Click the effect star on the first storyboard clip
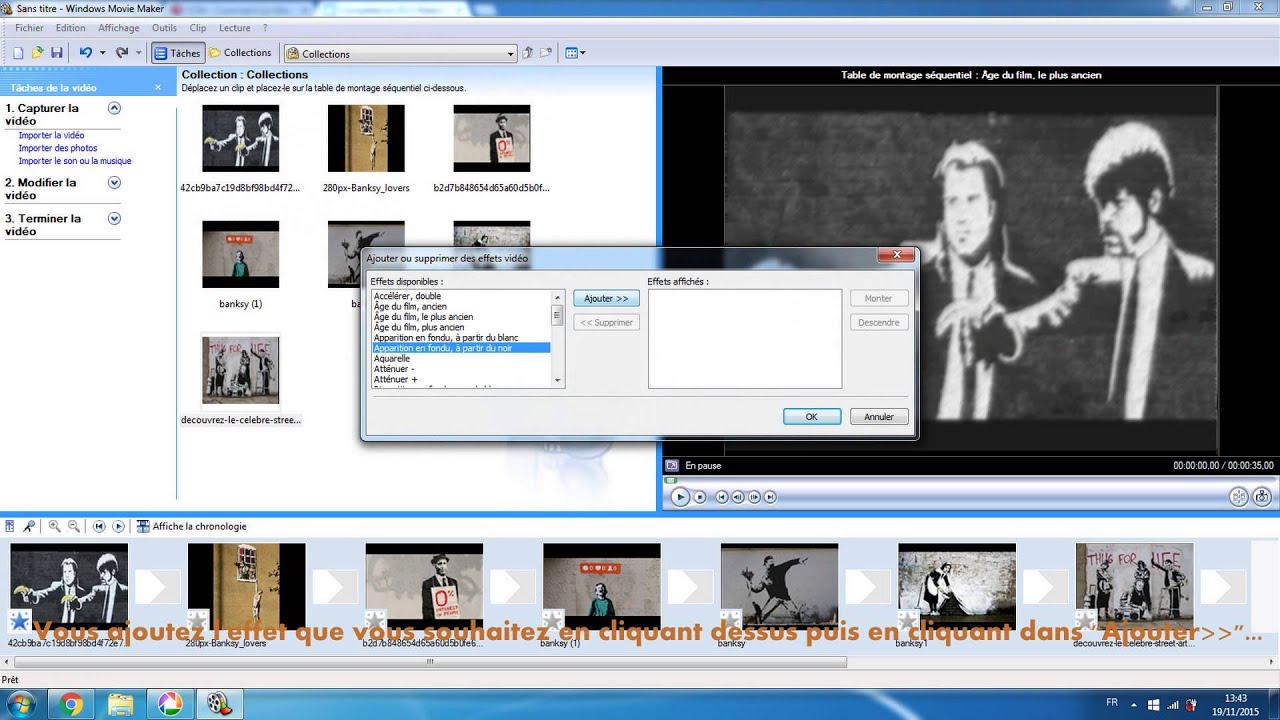1280x720 pixels. [x=20, y=620]
